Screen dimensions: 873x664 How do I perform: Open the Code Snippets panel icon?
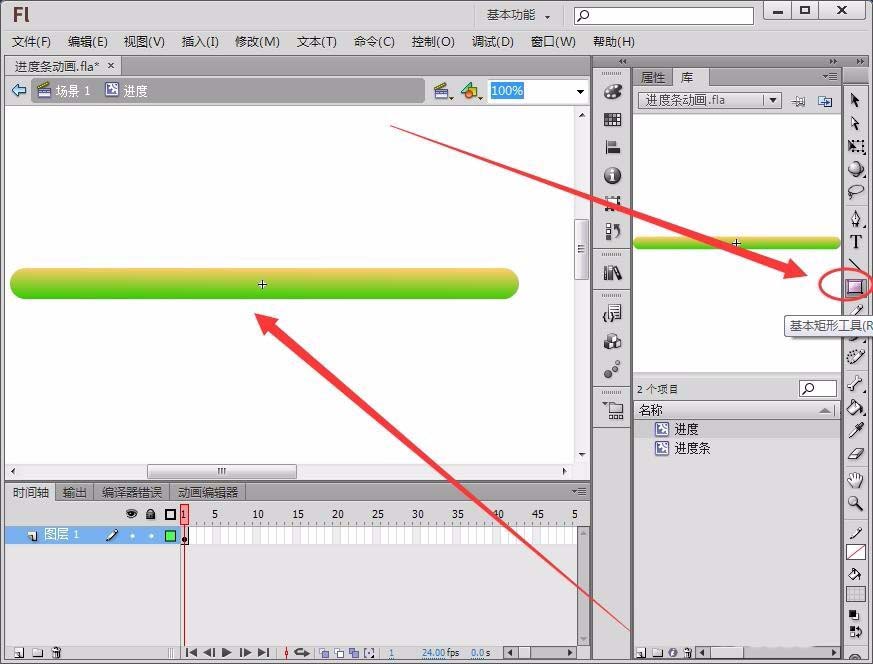(612, 313)
